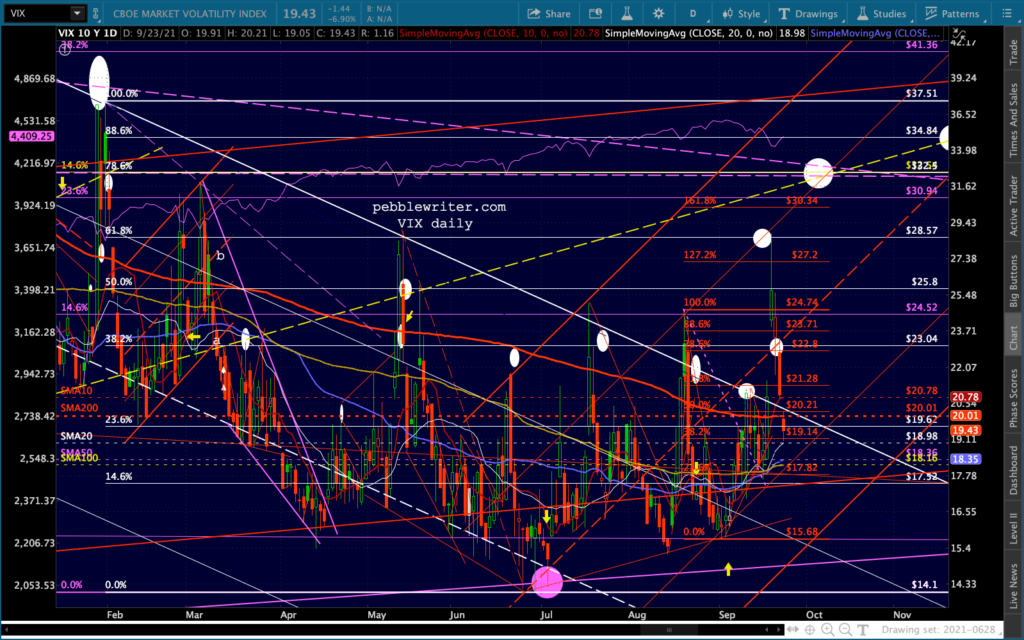The width and height of the screenshot is (1024, 640).
Task: Click the Share button
Action: tap(549, 14)
